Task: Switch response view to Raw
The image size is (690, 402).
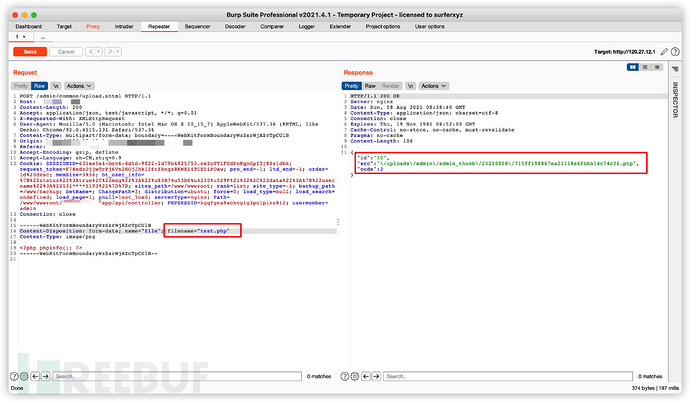Action: pos(370,86)
